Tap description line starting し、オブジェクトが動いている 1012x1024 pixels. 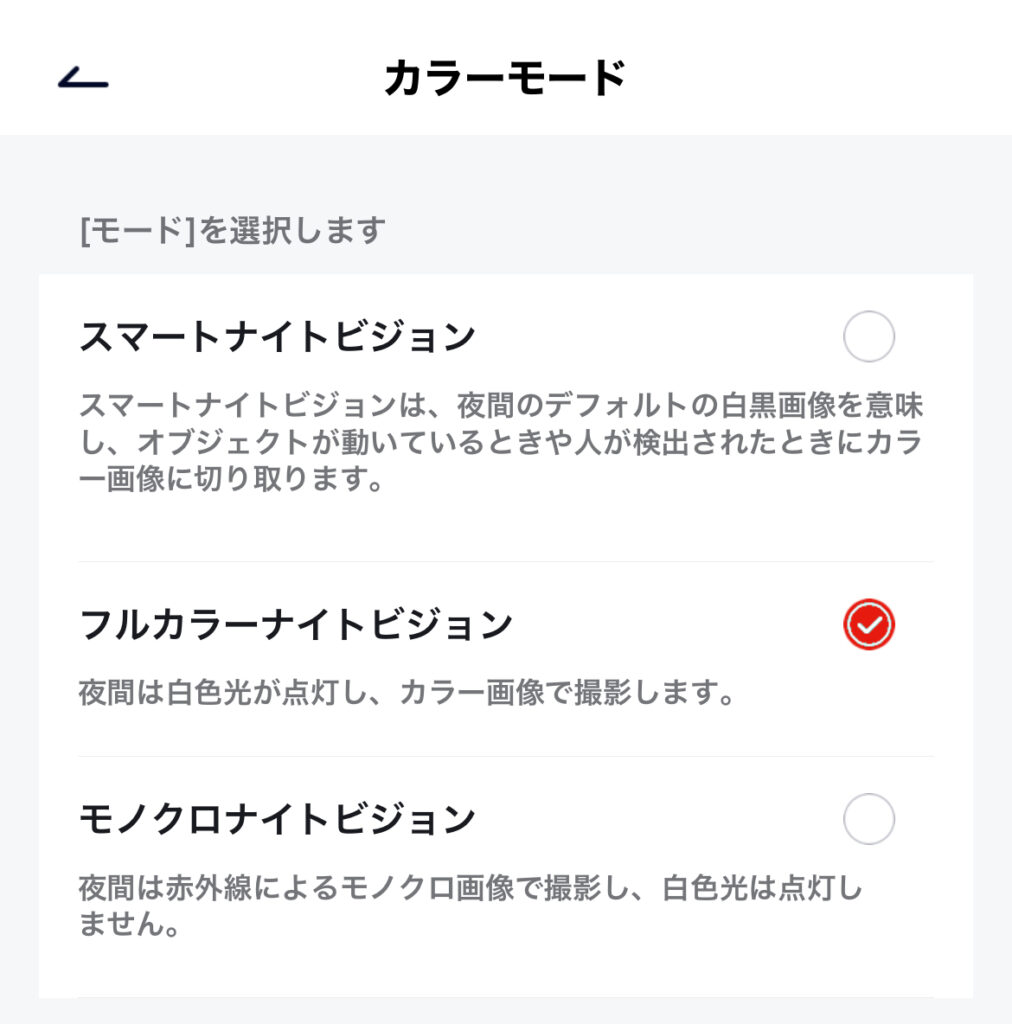(501, 442)
